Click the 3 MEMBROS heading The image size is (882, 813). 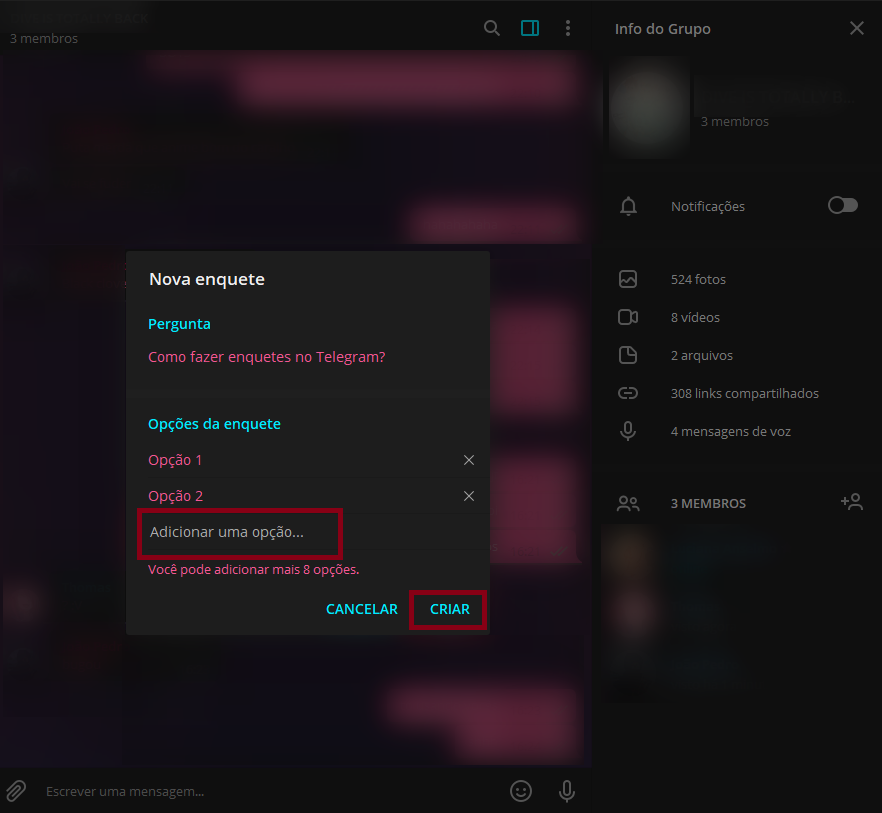click(x=708, y=504)
